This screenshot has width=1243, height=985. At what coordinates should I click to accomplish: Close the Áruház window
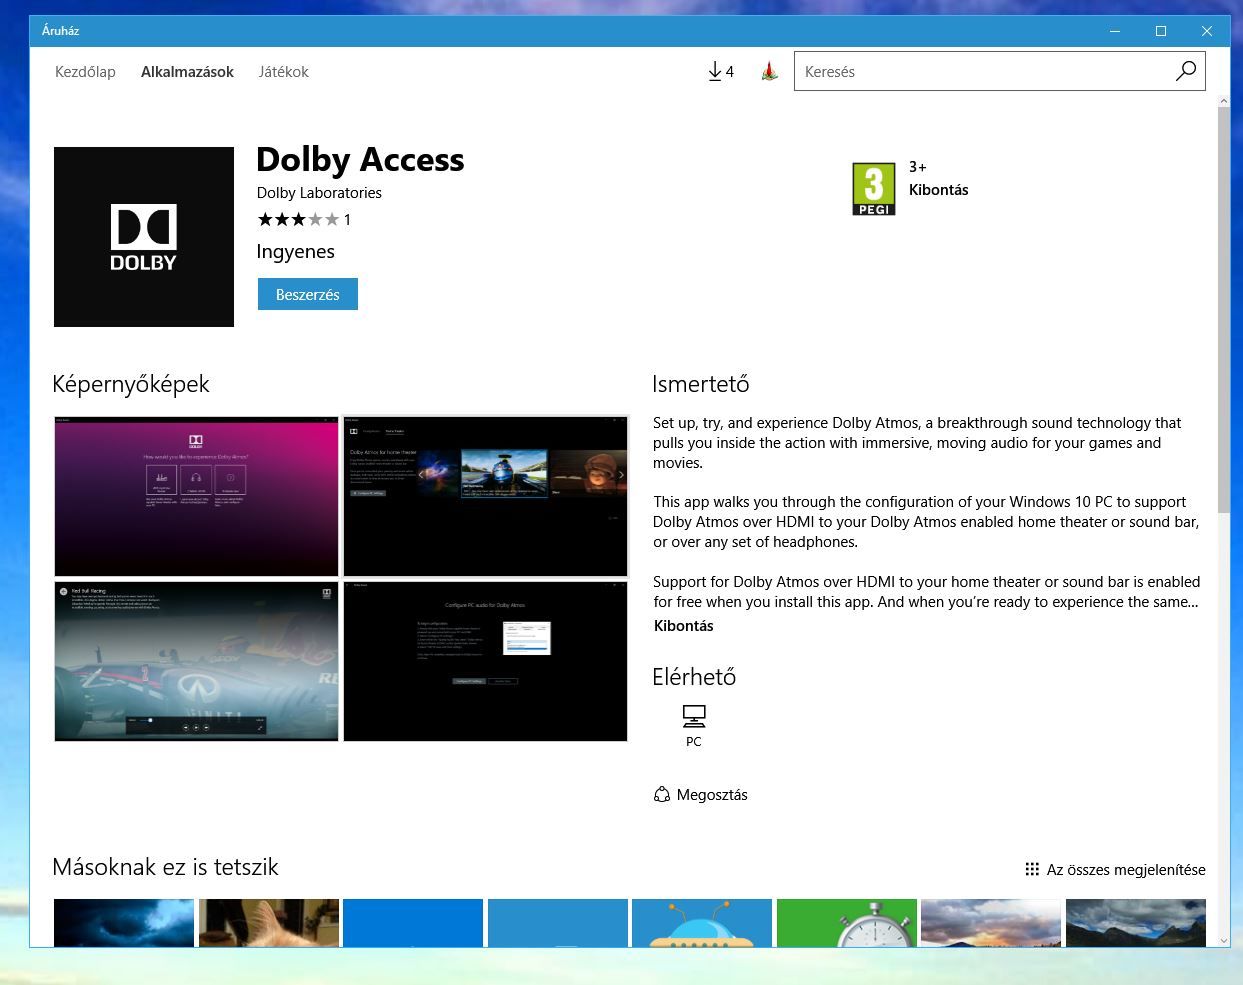(x=1207, y=31)
